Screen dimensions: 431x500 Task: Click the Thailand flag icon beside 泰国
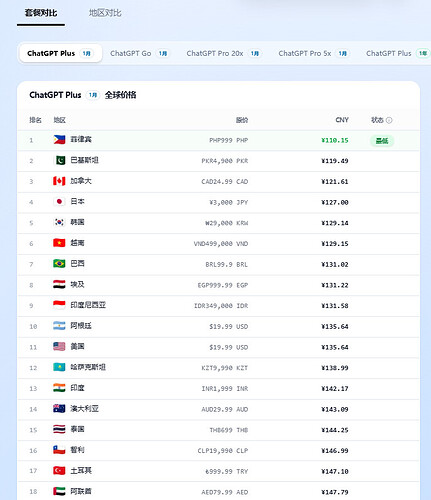pyautogui.click(x=59, y=429)
